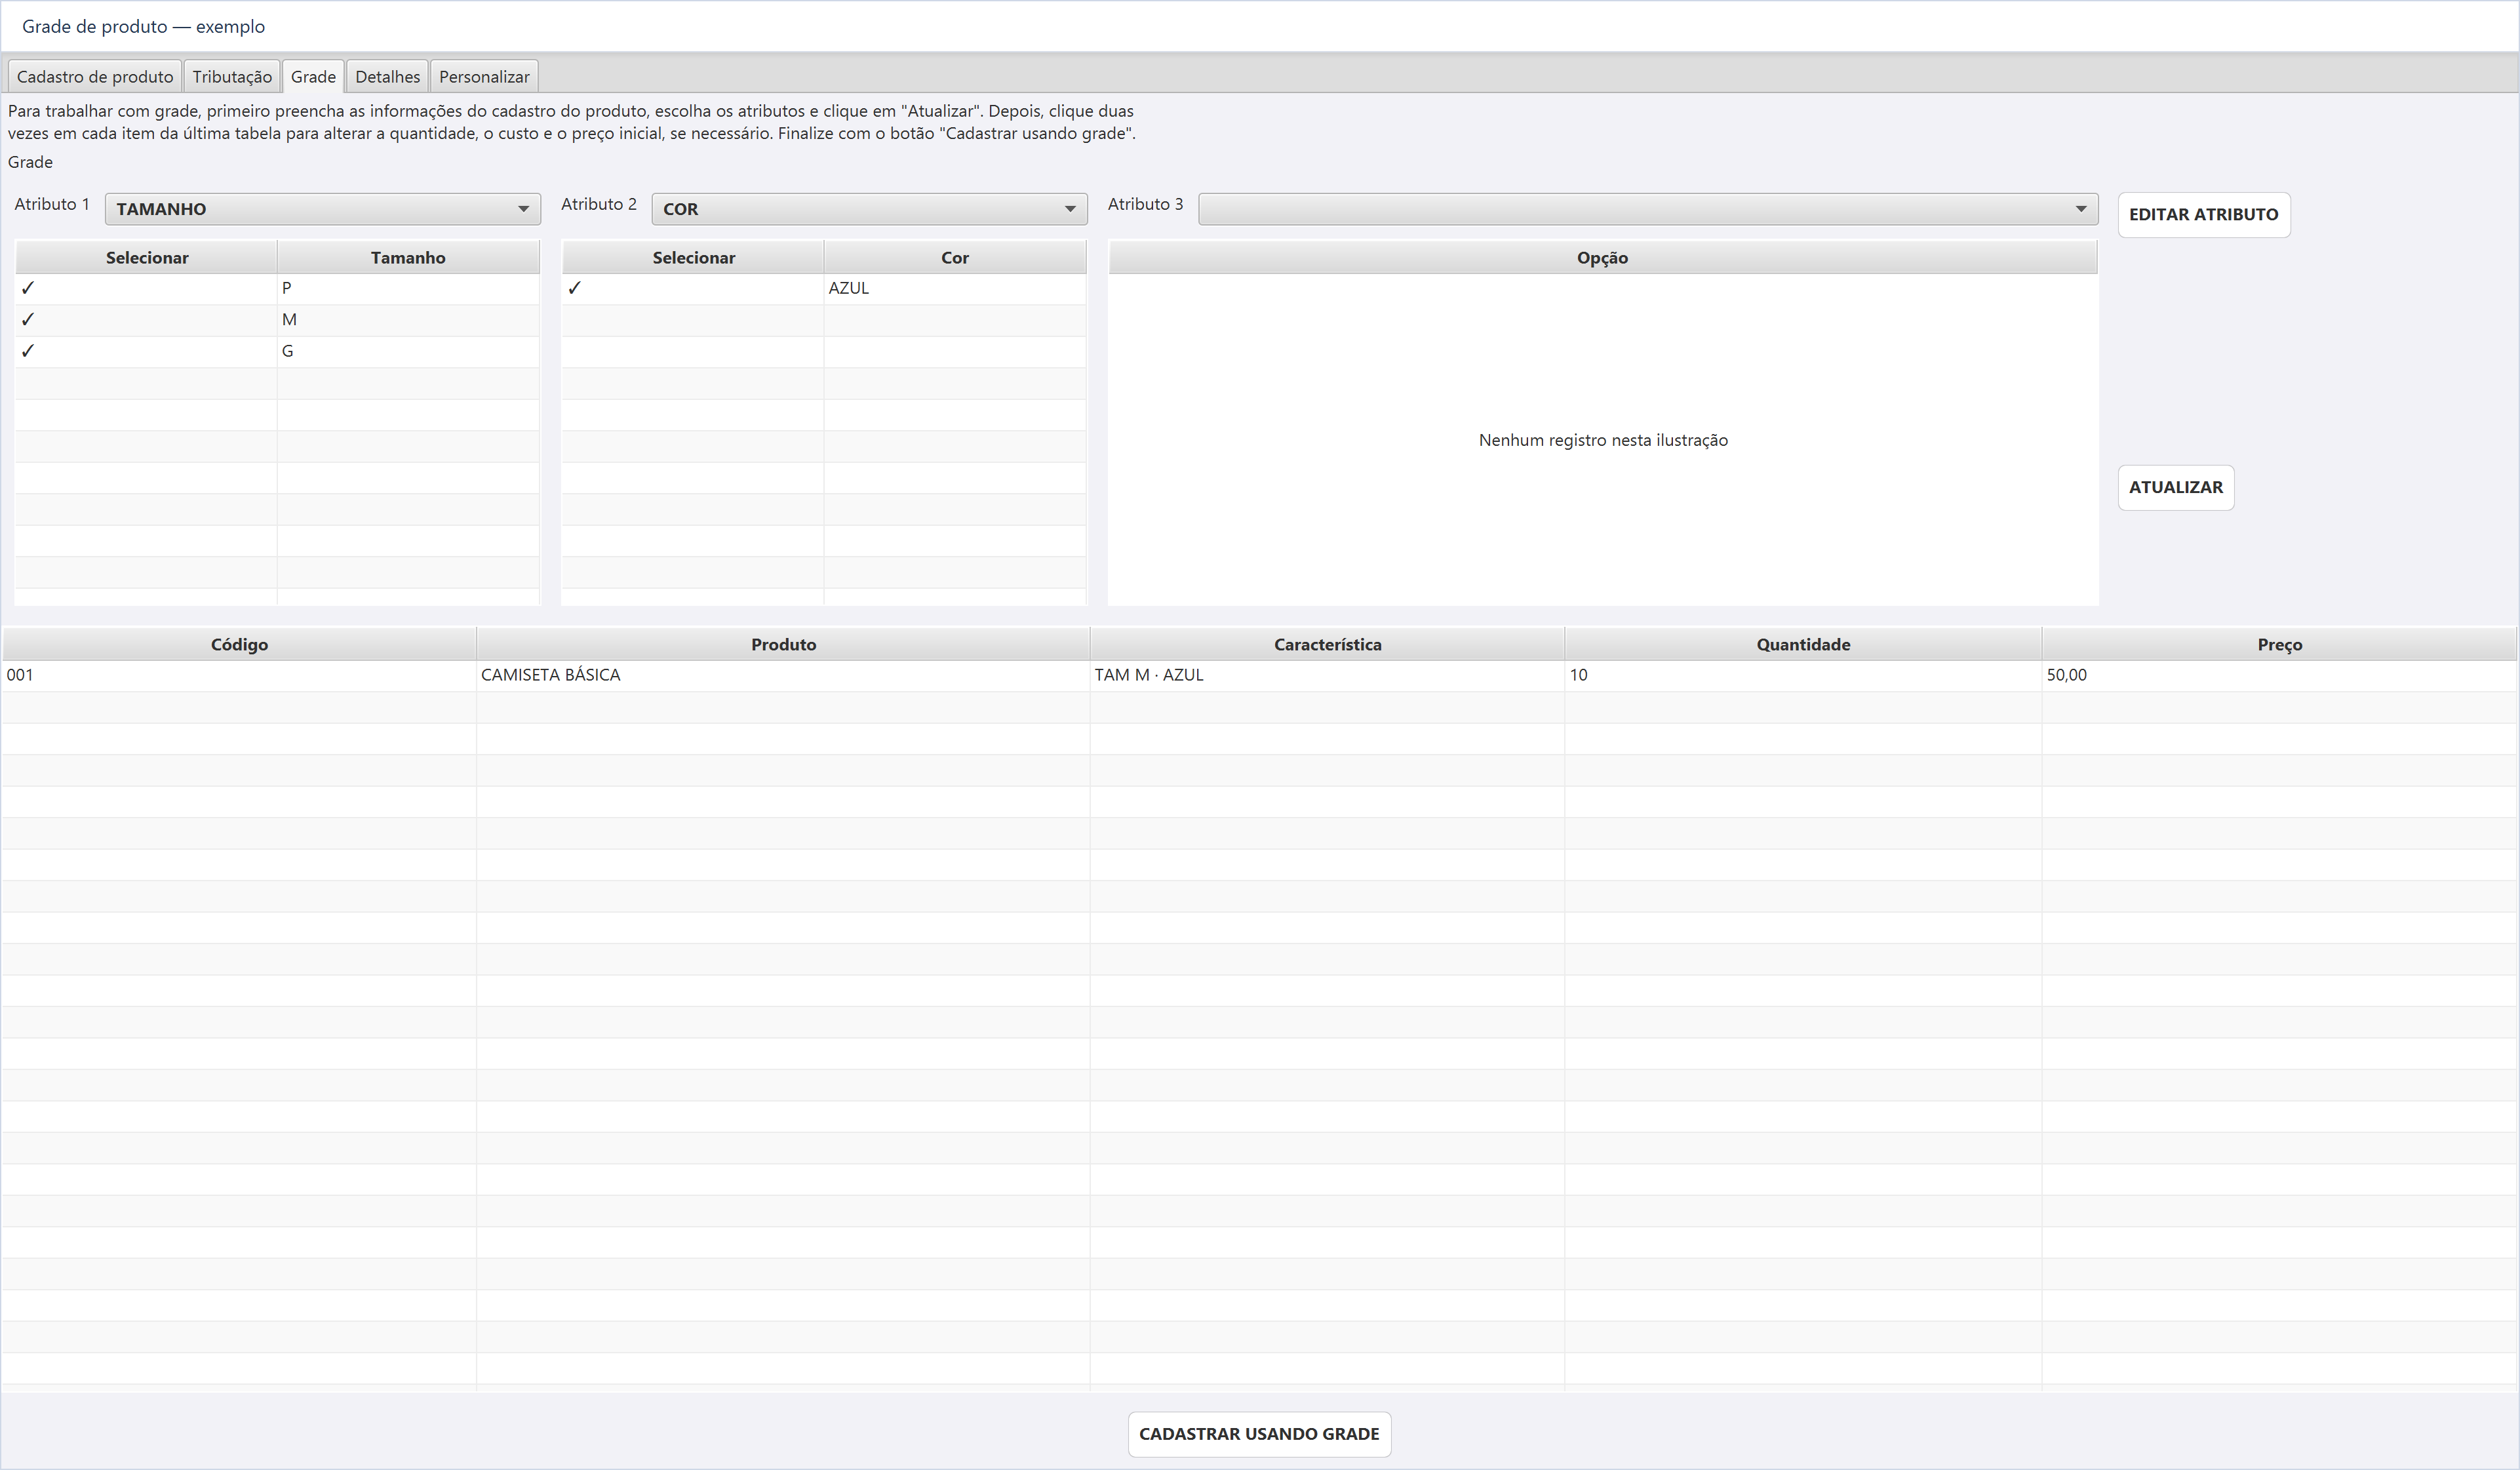Image resolution: width=2520 pixels, height=1470 pixels.
Task: Toggle the checkmark for color AZUL
Action: click(575, 288)
